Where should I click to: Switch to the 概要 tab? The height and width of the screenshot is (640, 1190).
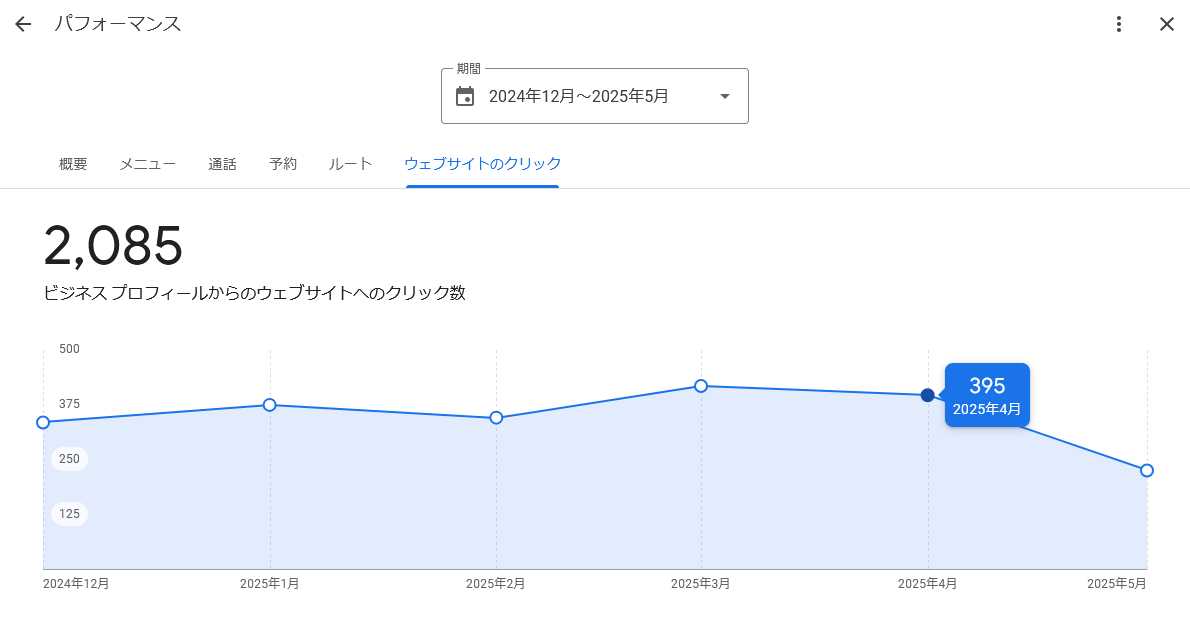[73, 164]
